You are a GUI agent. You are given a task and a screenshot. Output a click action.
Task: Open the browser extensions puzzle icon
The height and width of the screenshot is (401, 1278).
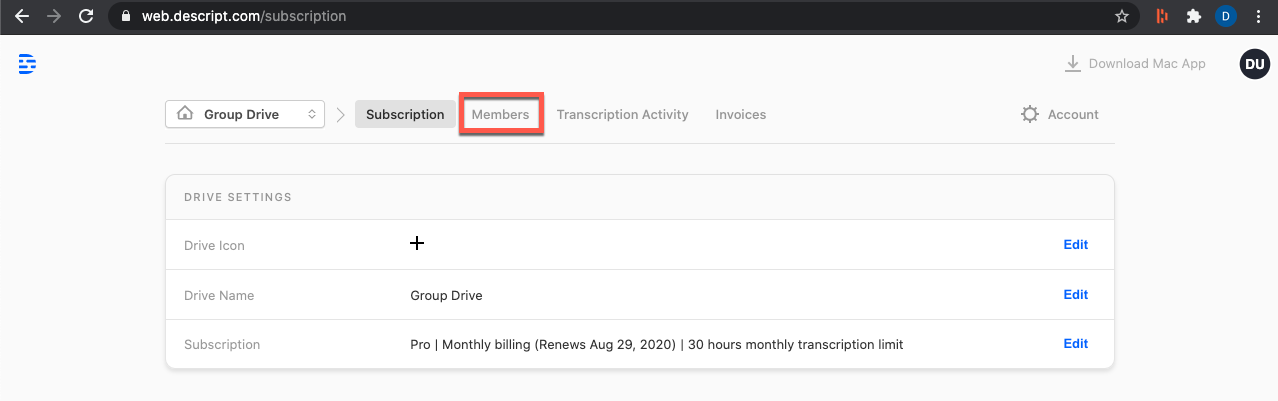pyautogui.click(x=1193, y=16)
